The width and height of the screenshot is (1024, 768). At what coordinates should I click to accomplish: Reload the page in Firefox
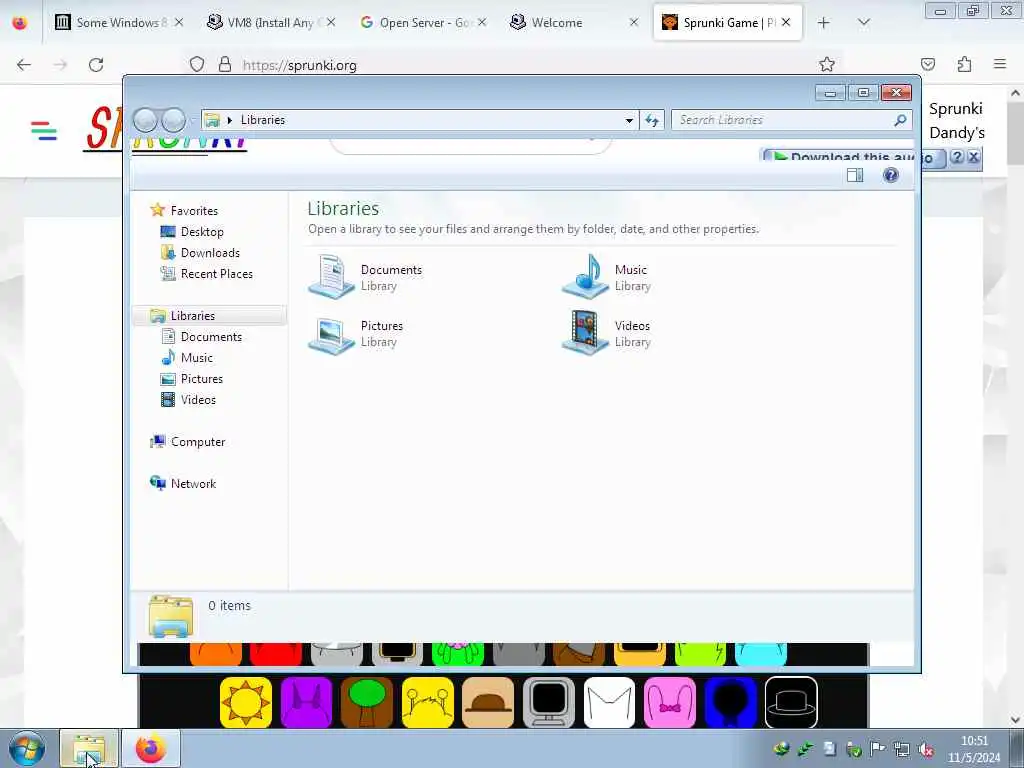point(96,65)
